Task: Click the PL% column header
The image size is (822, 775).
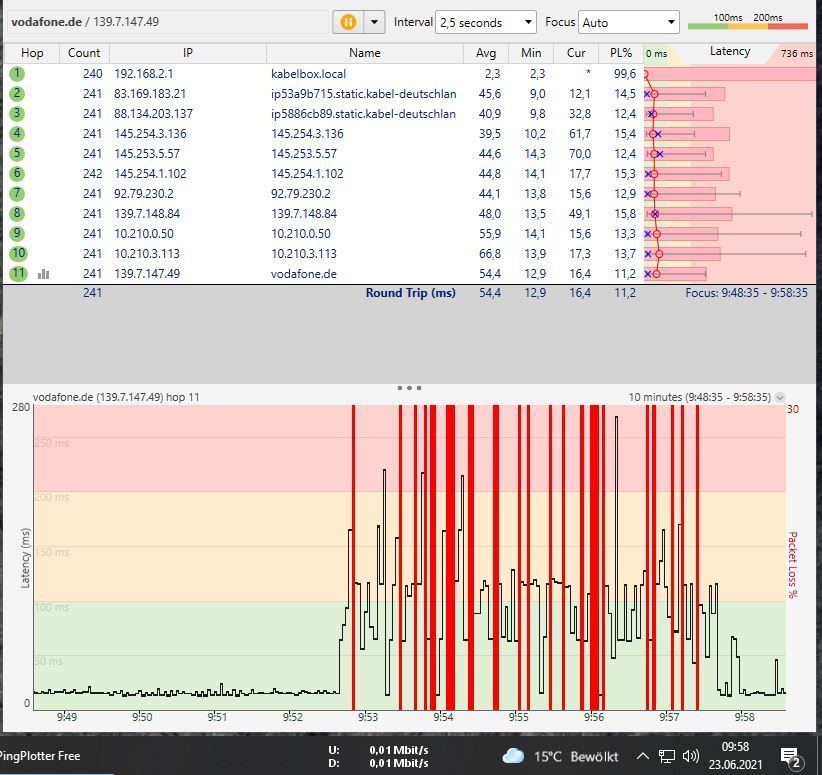Action: point(621,53)
